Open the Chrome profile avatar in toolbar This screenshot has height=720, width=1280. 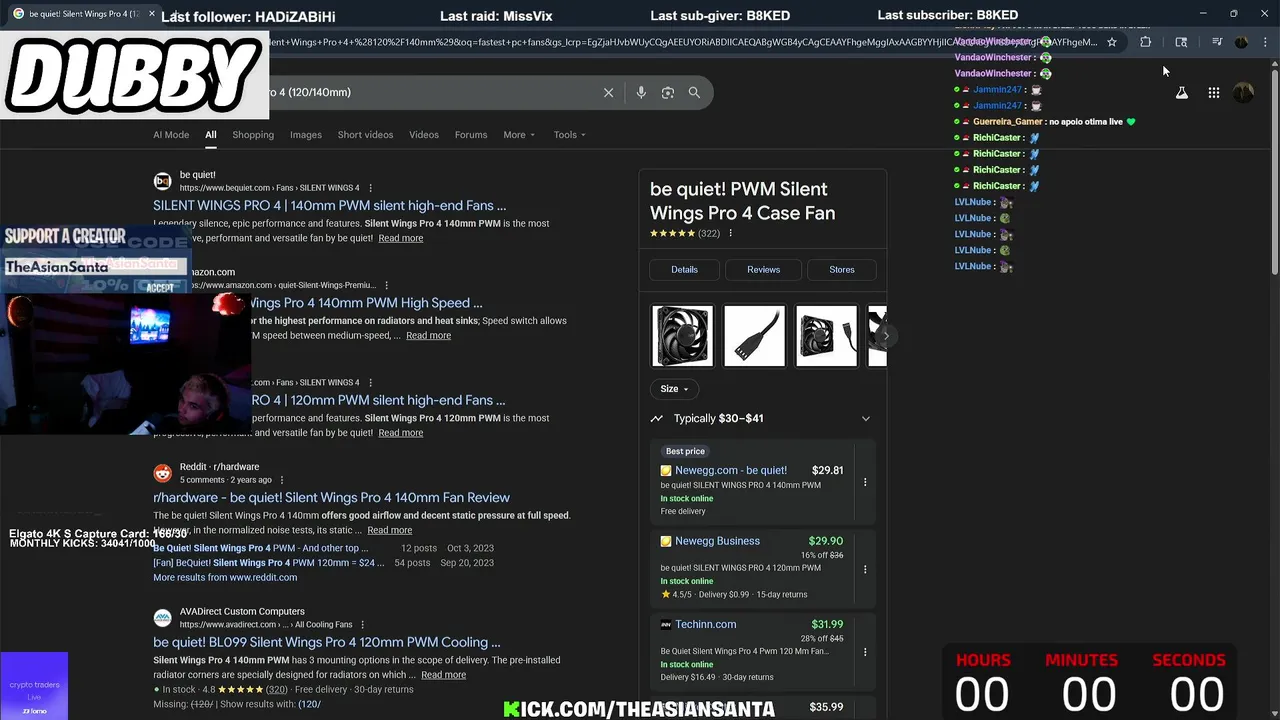[1242, 42]
